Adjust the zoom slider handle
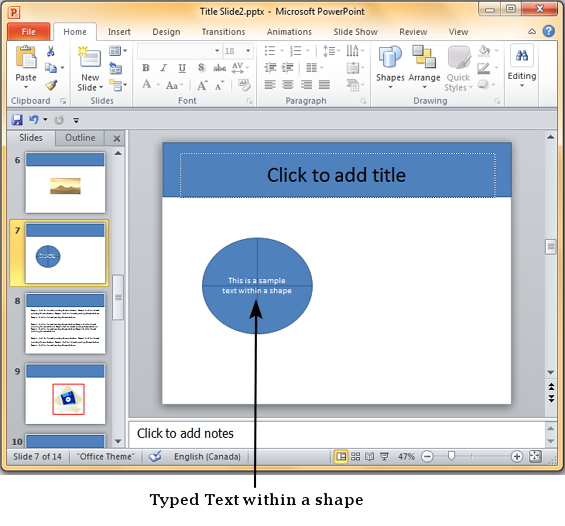 pyautogui.click(x=451, y=456)
